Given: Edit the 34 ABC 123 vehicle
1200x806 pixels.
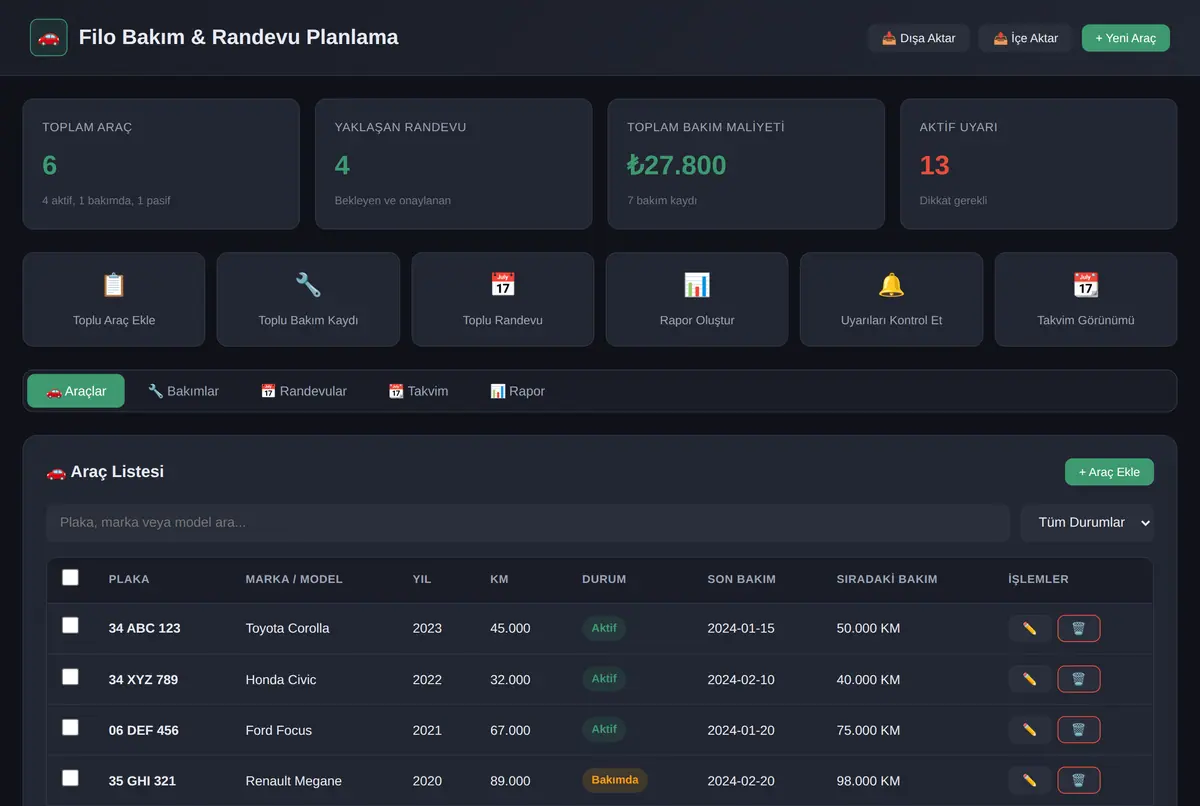Looking at the screenshot, I should [1030, 629].
